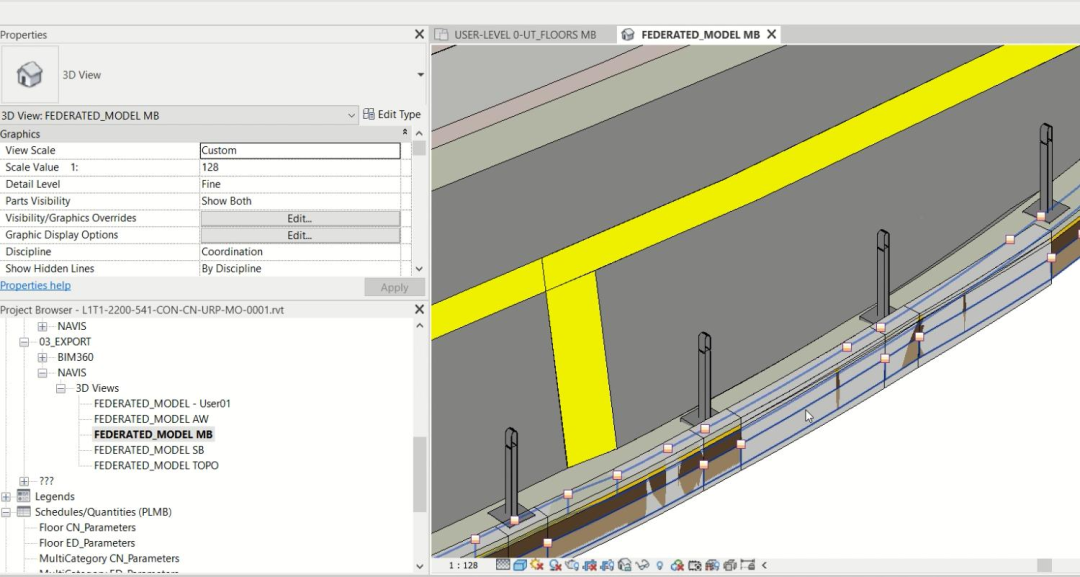Select the FEDERATED_MODEL MB view tab
This screenshot has width=1080, height=577.
coord(700,34)
